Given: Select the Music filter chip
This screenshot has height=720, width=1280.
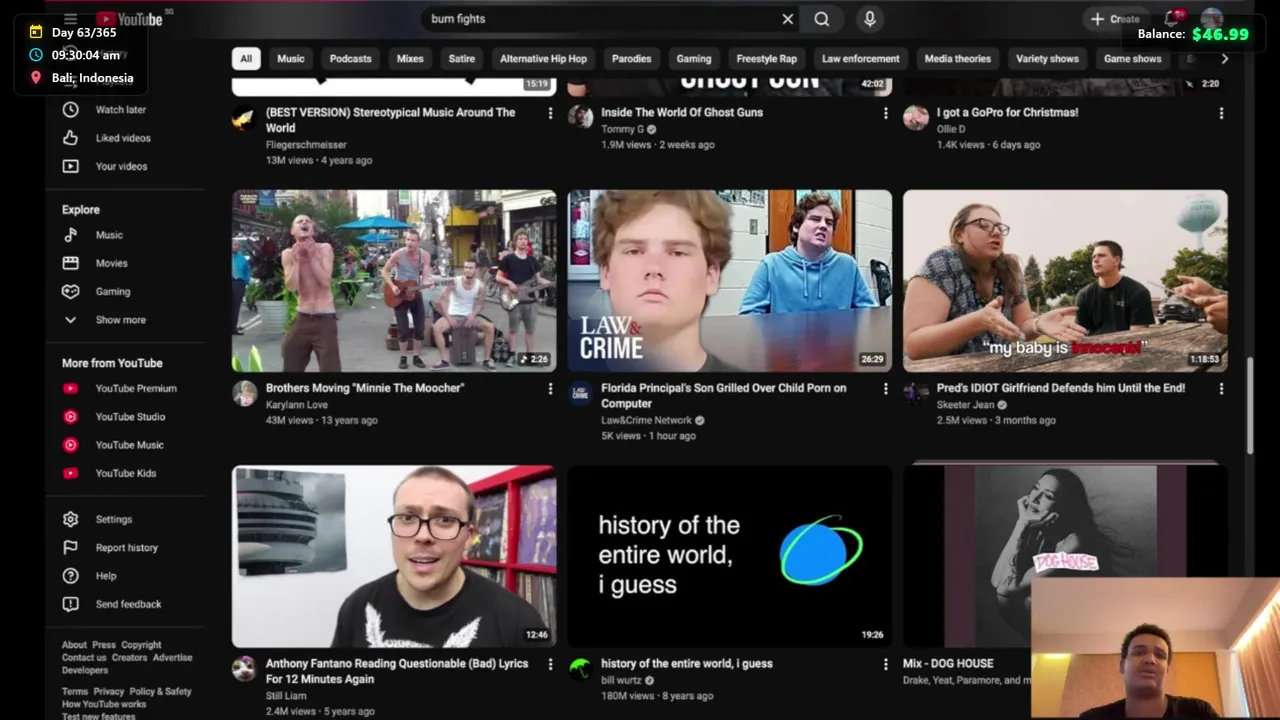Looking at the screenshot, I should [291, 59].
